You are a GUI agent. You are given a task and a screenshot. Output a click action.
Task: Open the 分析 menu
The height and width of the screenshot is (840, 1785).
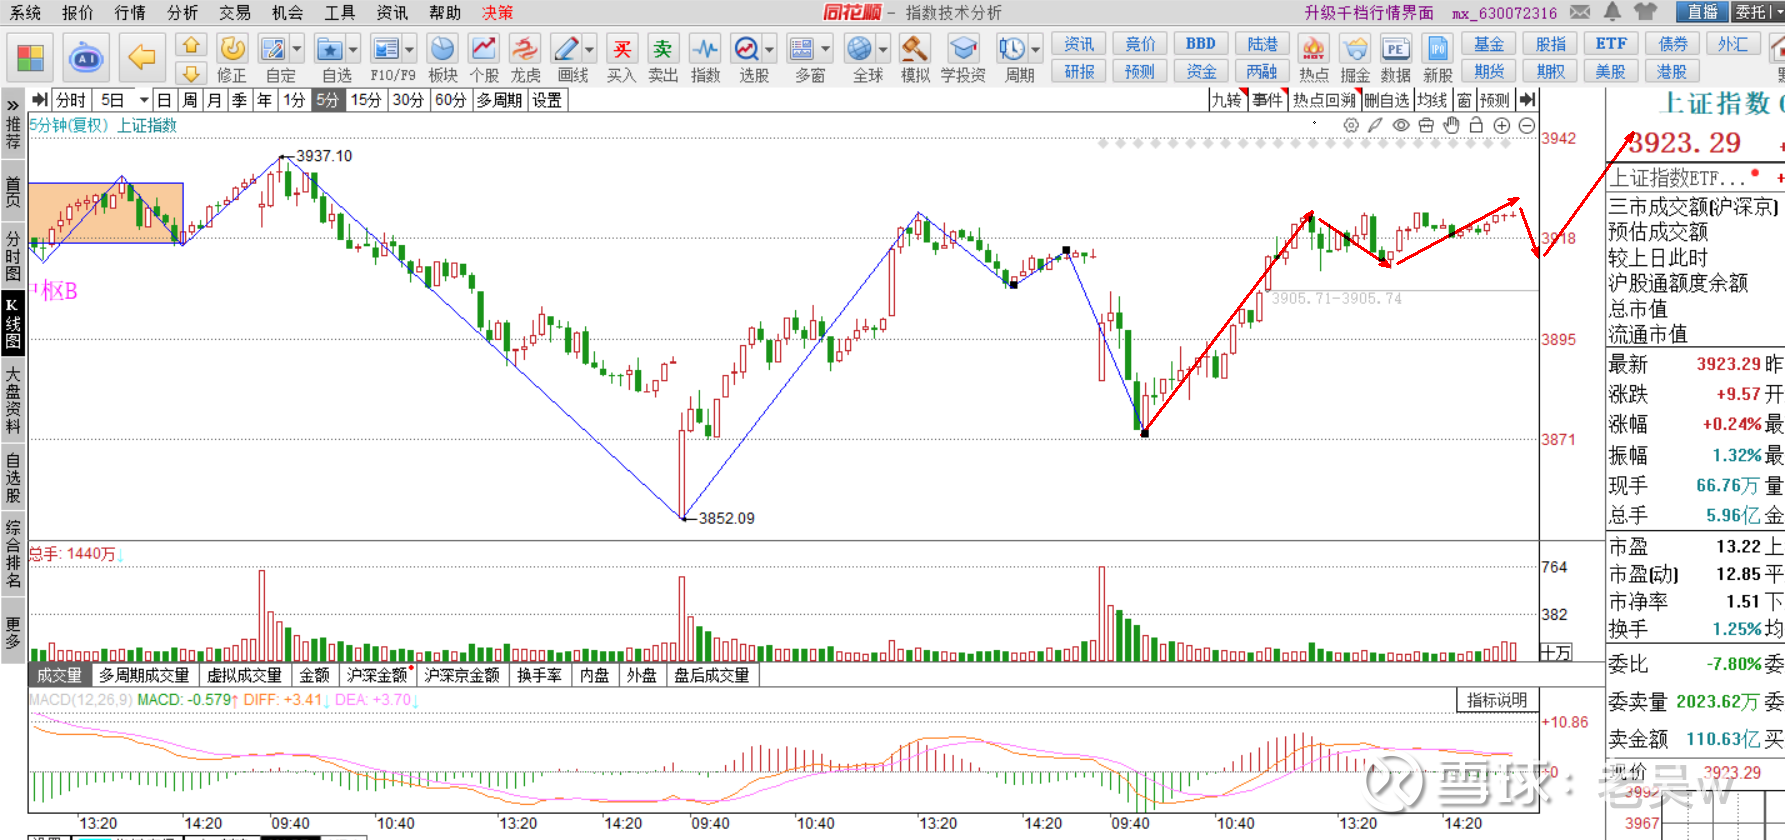(x=182, y=12)
